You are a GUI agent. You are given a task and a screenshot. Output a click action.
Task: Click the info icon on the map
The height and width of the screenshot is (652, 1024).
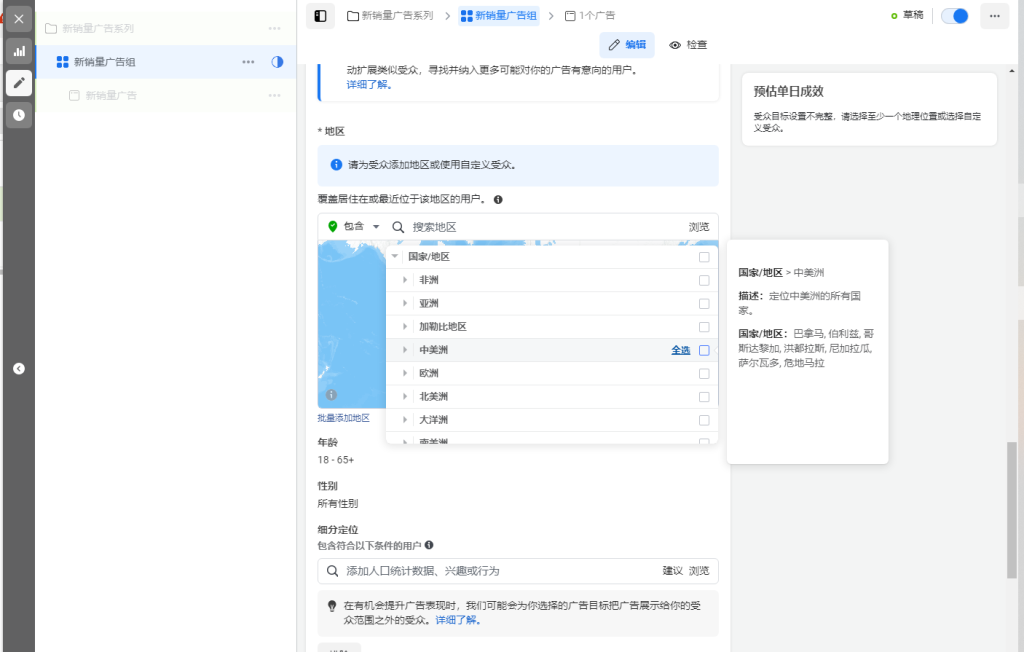[x=332, y=395]
